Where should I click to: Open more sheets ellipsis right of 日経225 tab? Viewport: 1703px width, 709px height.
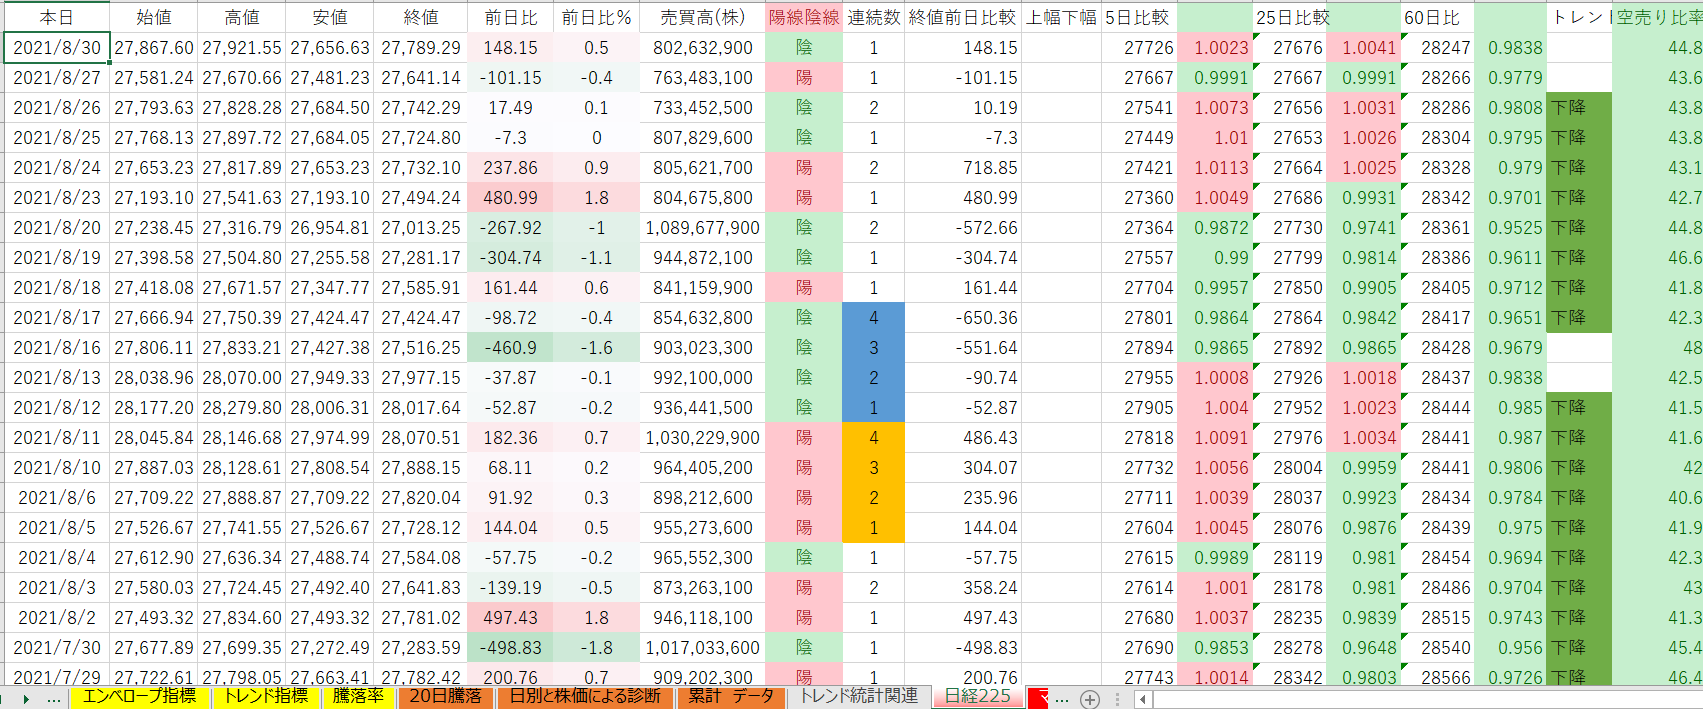[x=1061, y=698]
